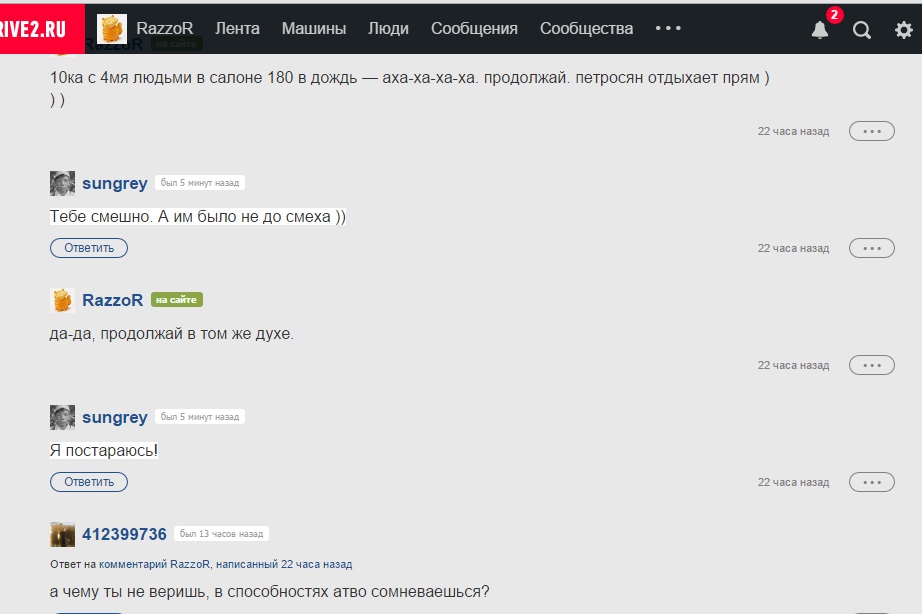Click sungrey's avatar above 'Тебе смешно' comment
Screen dimensions: 922x614
[62, 183]
